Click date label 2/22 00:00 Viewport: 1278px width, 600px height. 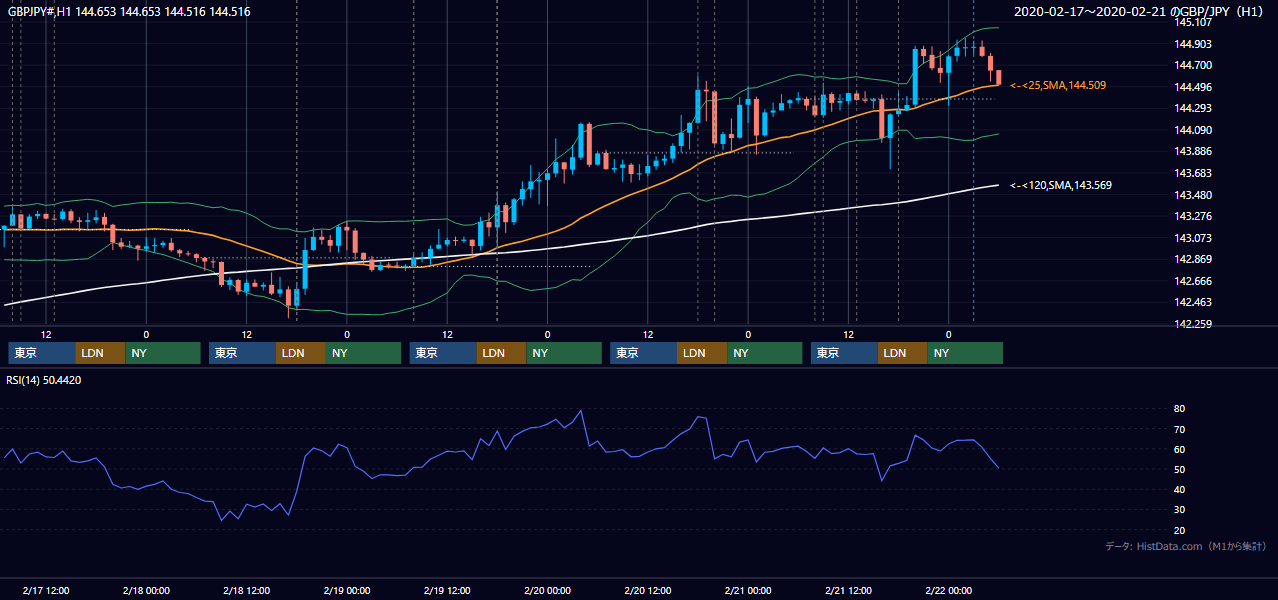[x=948, y=591]
